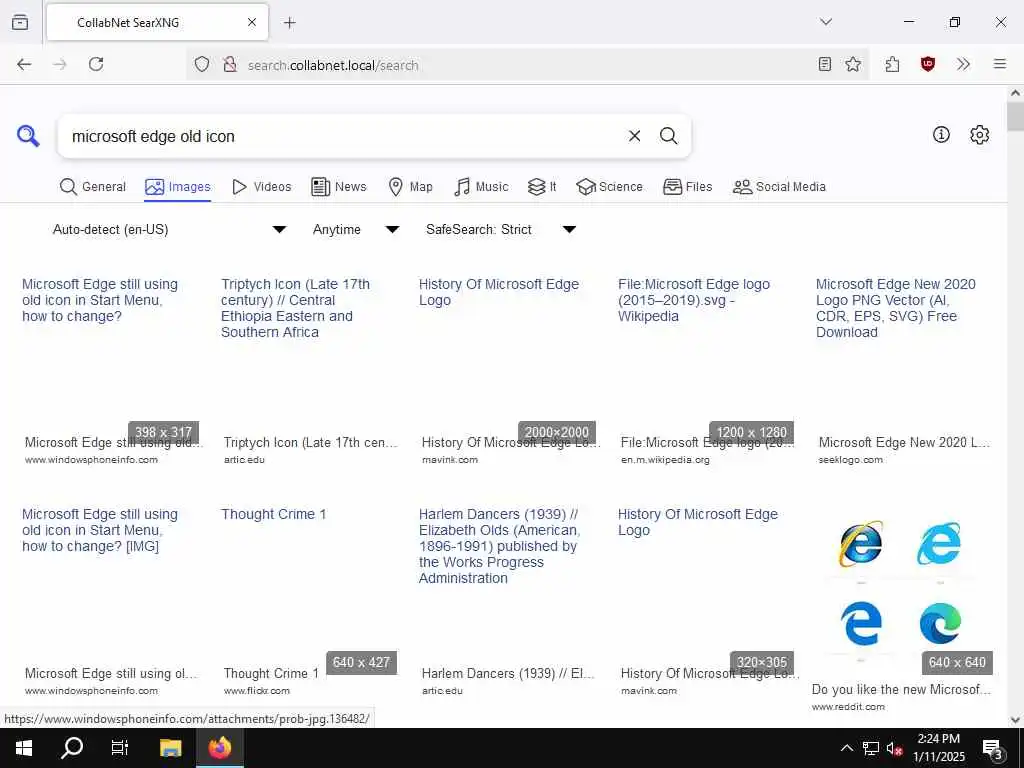Submit search with magnifier button
The image size is (1024, 768).
[x=668, y=136]
